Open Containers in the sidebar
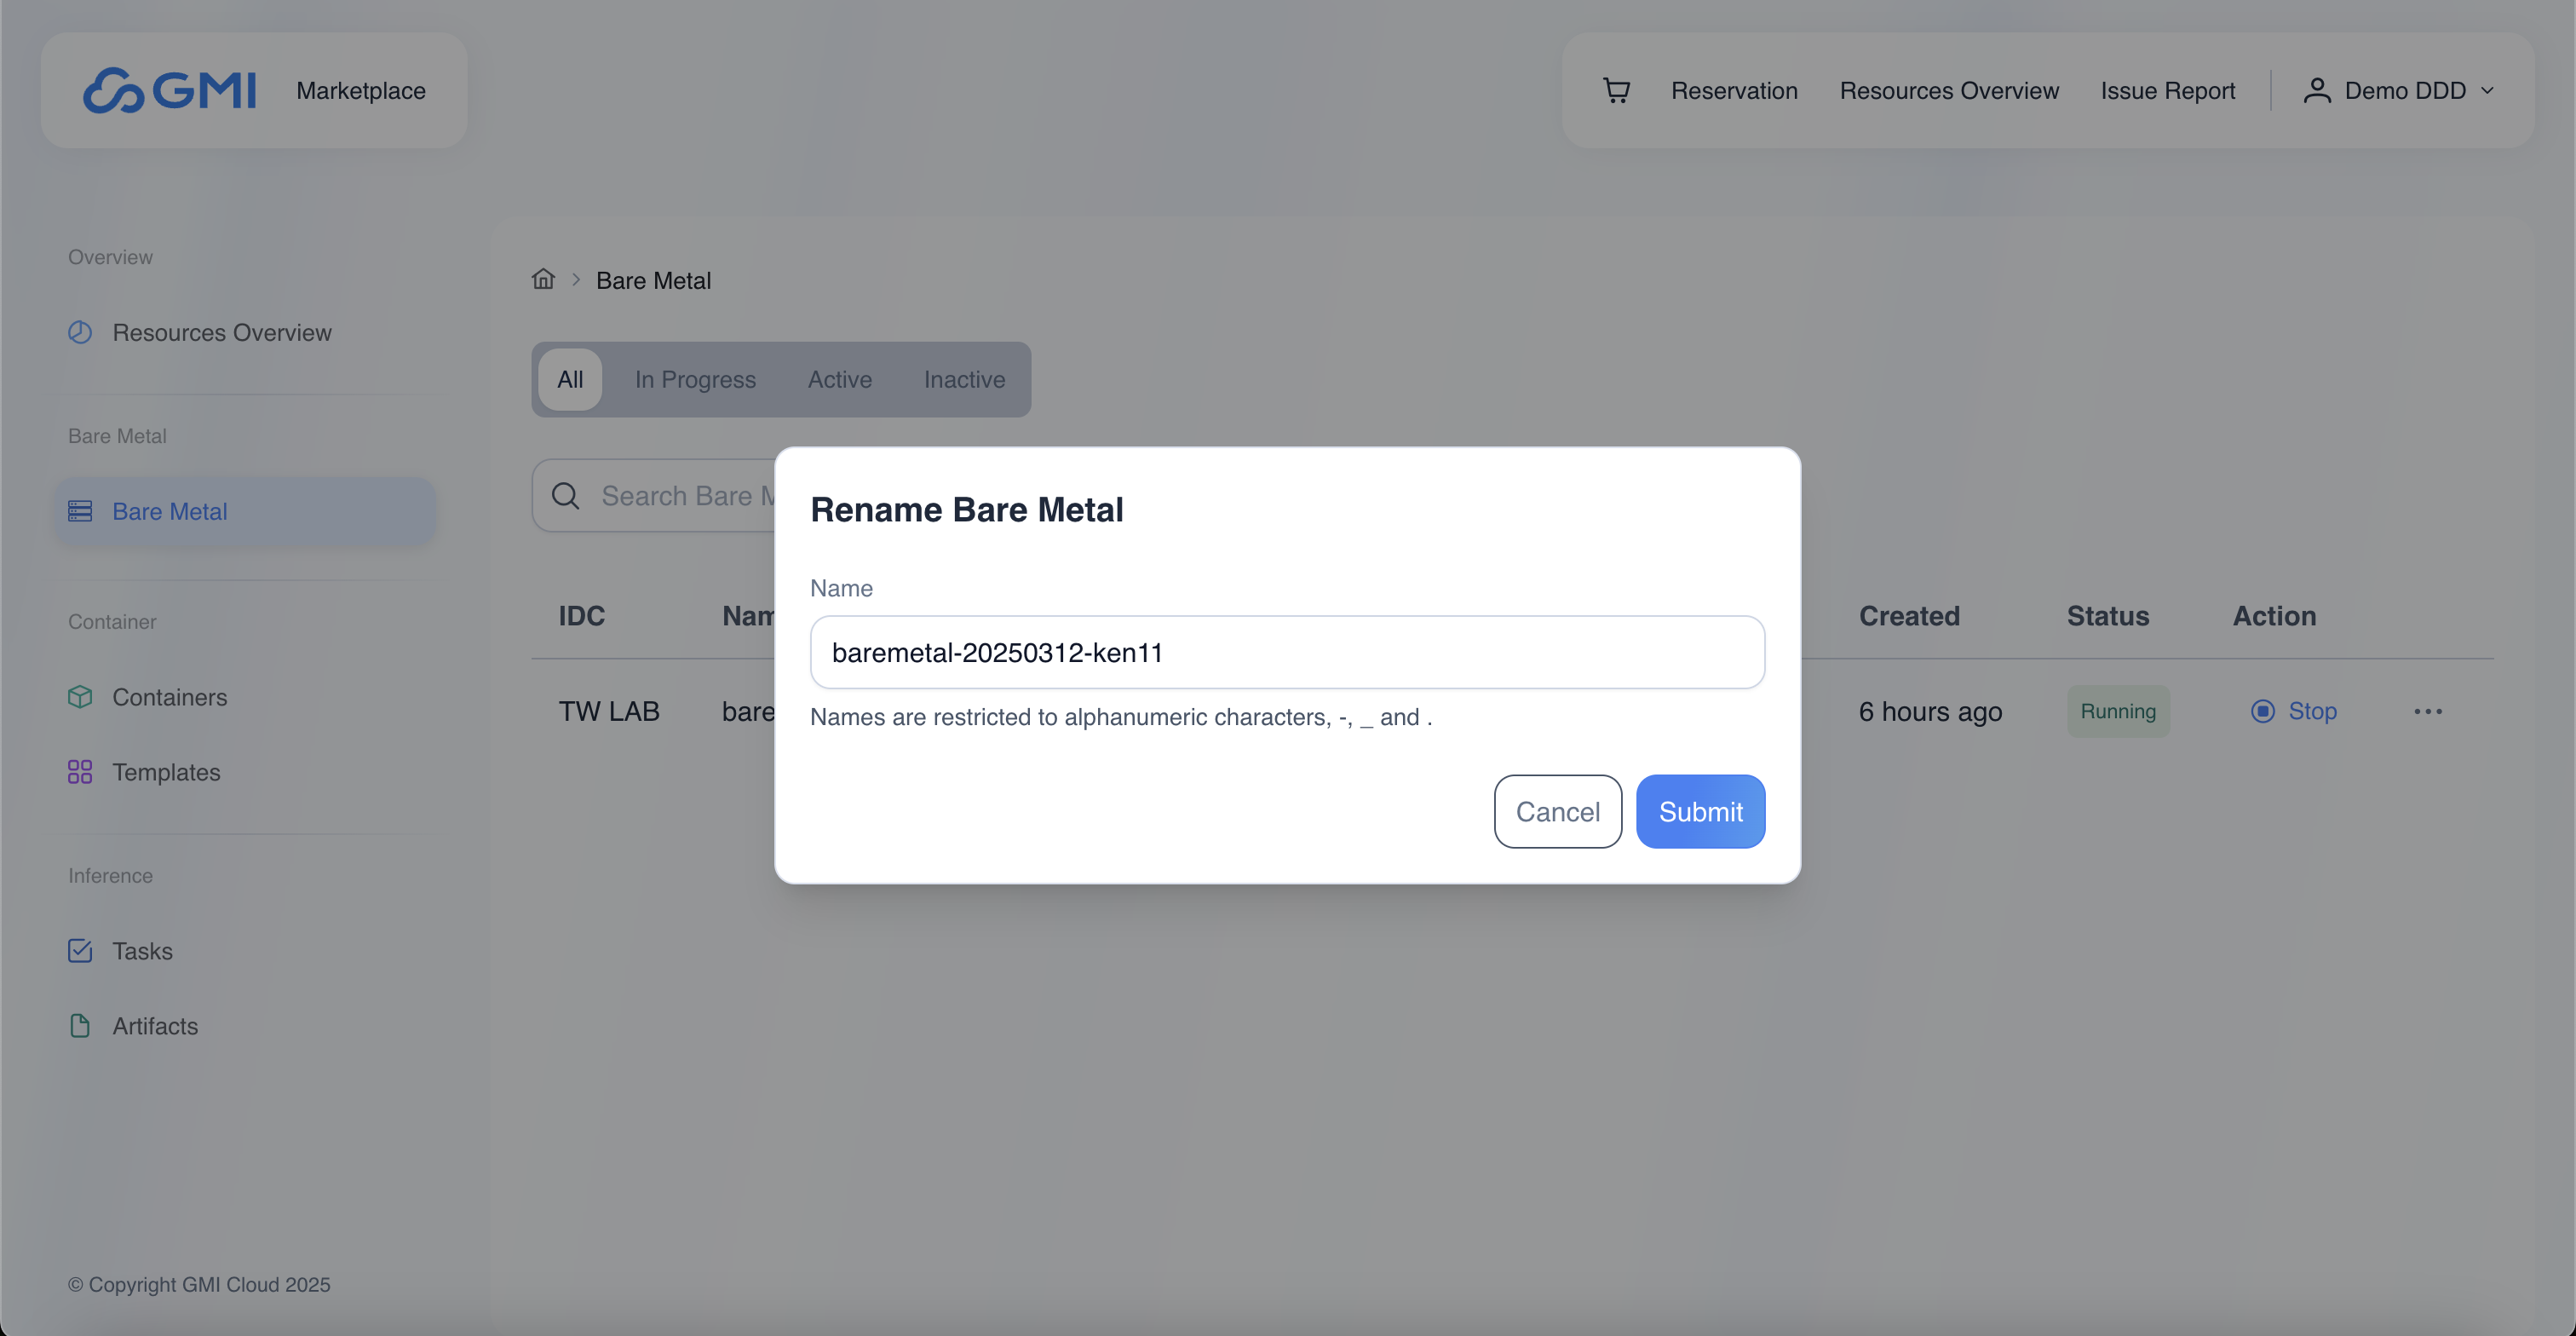The height and width of the screenshot is (1336, 2576). coord(170,697)
